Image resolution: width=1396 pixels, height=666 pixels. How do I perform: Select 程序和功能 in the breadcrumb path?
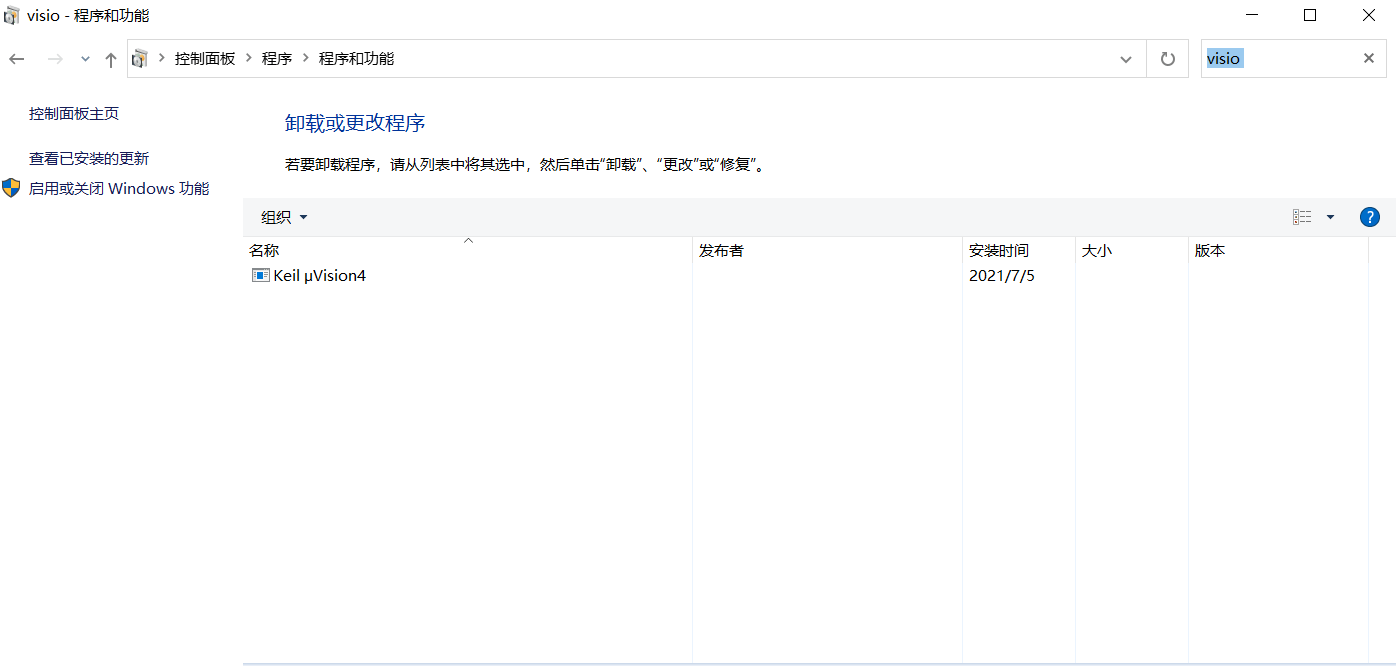[x=356, y=58]
